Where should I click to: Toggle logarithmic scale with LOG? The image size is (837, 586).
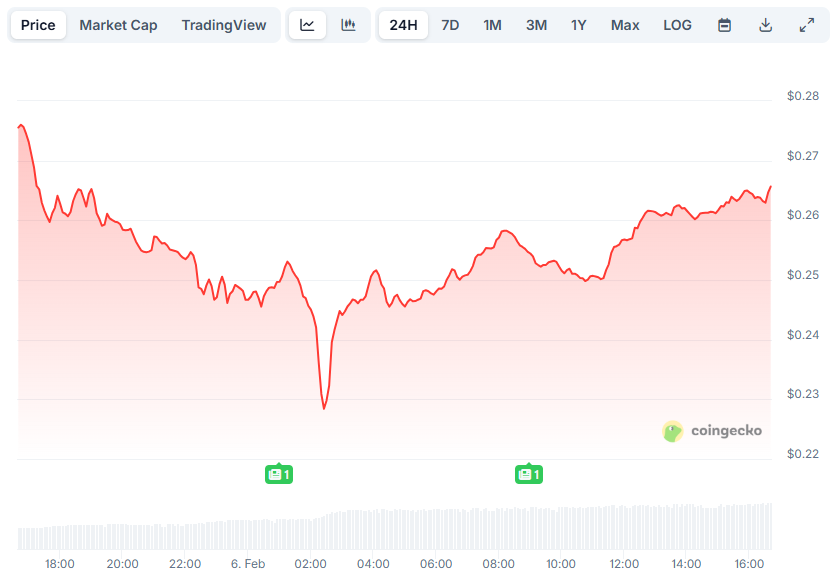click(677, 24)
